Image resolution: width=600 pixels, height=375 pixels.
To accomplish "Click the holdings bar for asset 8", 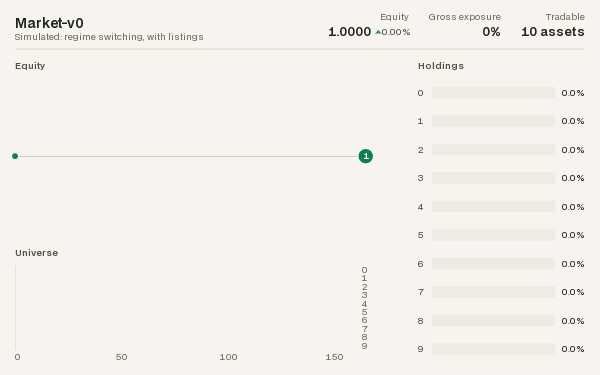I will (493, 321).
